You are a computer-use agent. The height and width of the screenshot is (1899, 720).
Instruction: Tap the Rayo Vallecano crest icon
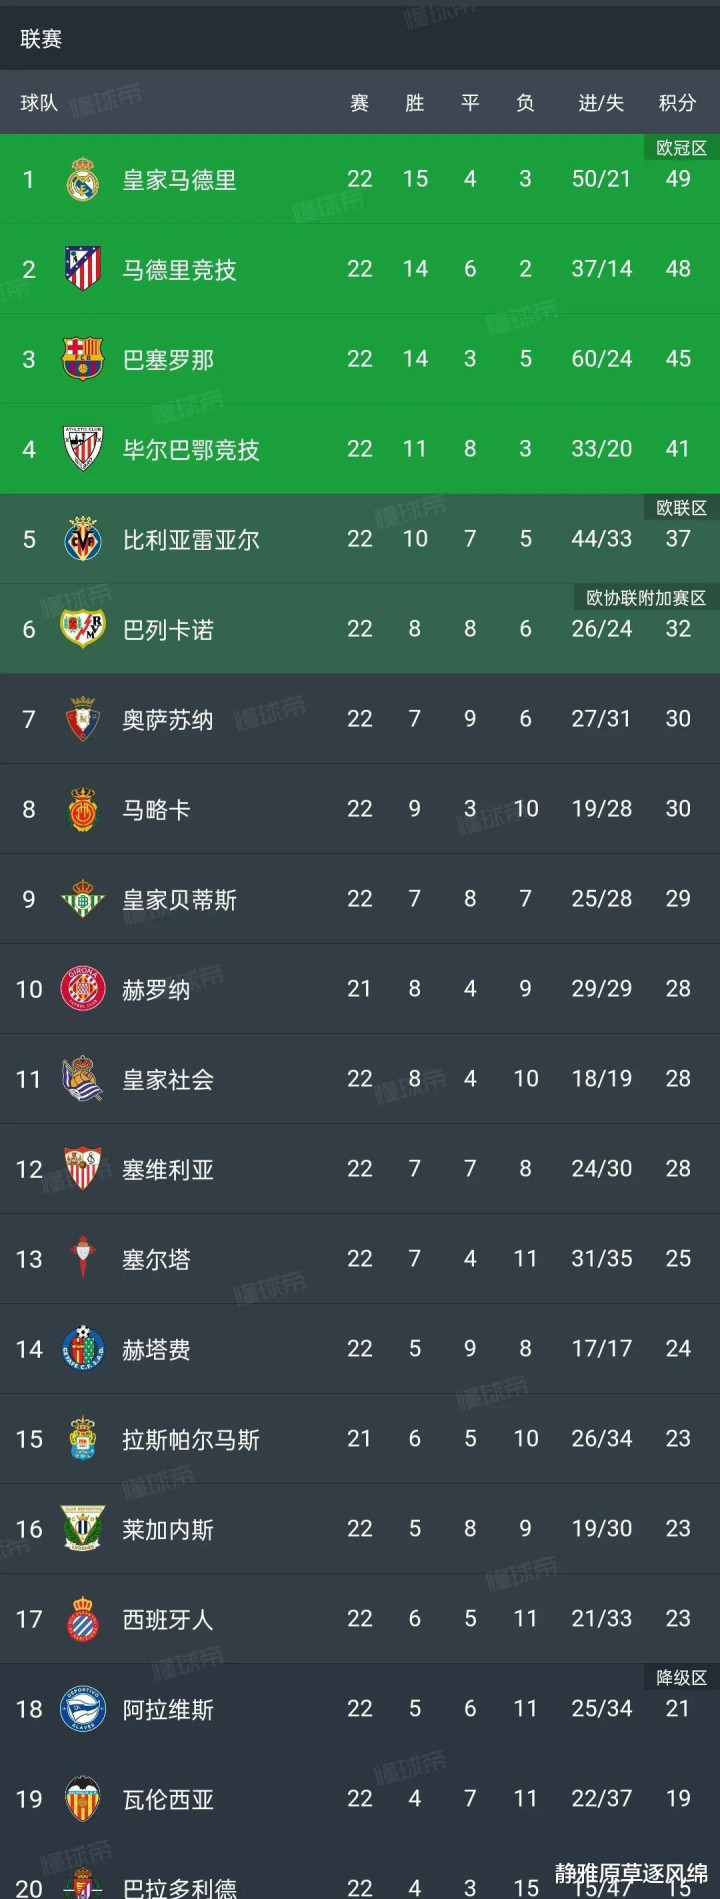[83, 628]
